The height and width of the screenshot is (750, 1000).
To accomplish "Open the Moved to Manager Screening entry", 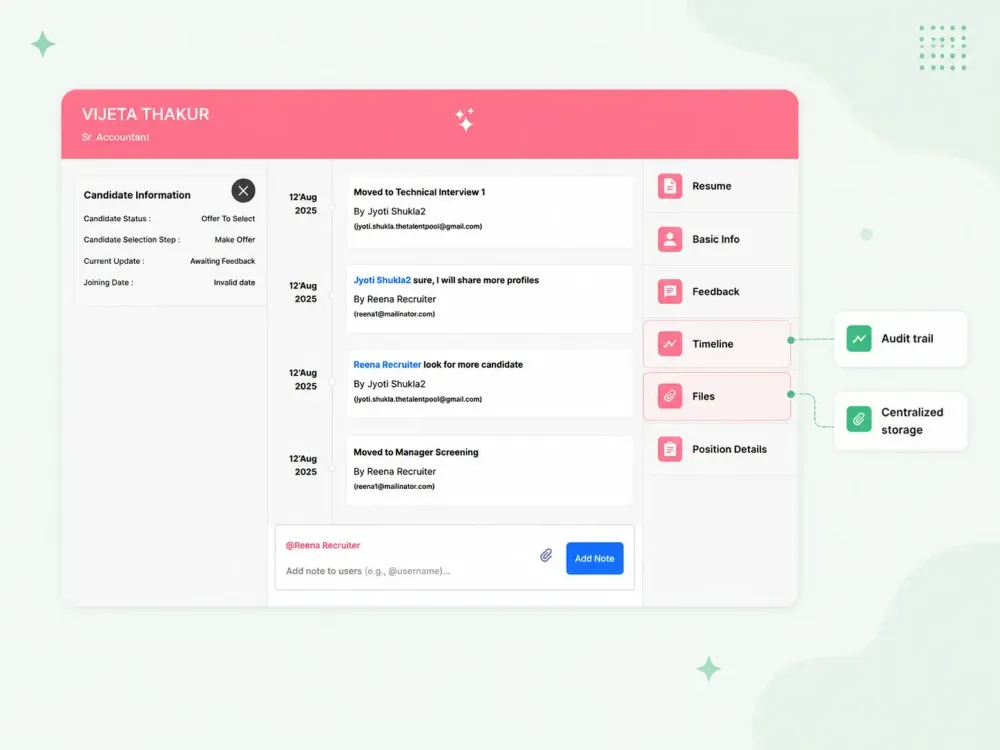I will [490, 471].
